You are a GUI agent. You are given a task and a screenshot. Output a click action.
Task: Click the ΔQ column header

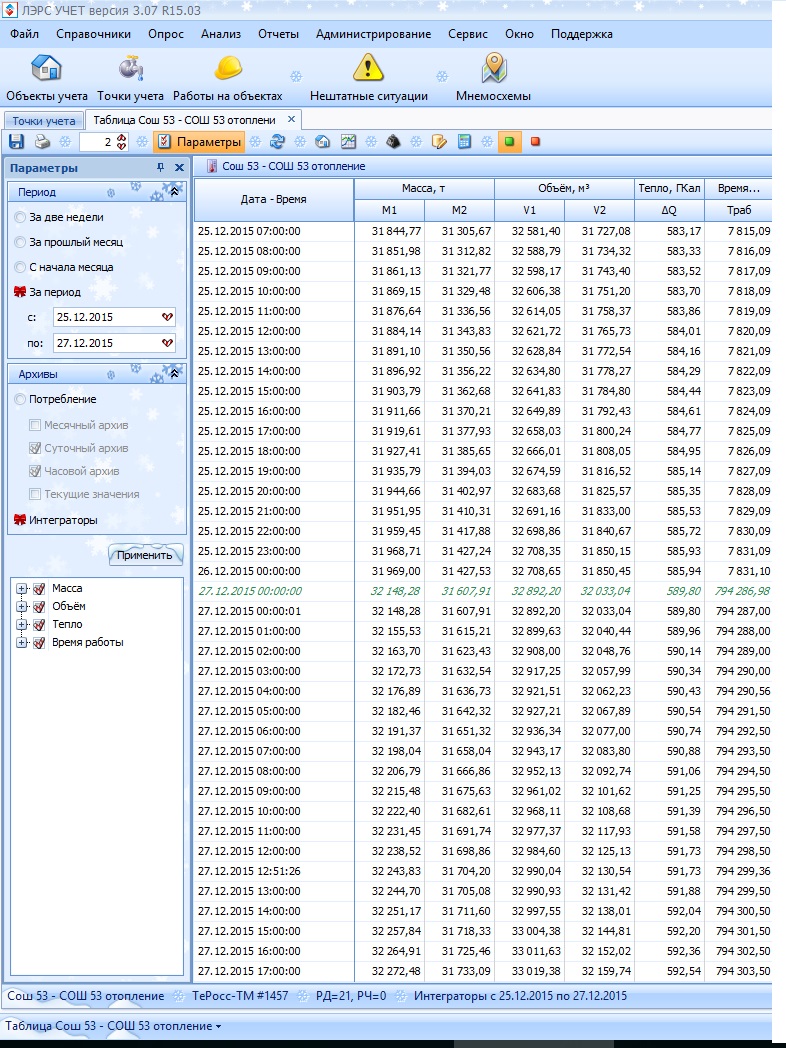click(669, 210)
